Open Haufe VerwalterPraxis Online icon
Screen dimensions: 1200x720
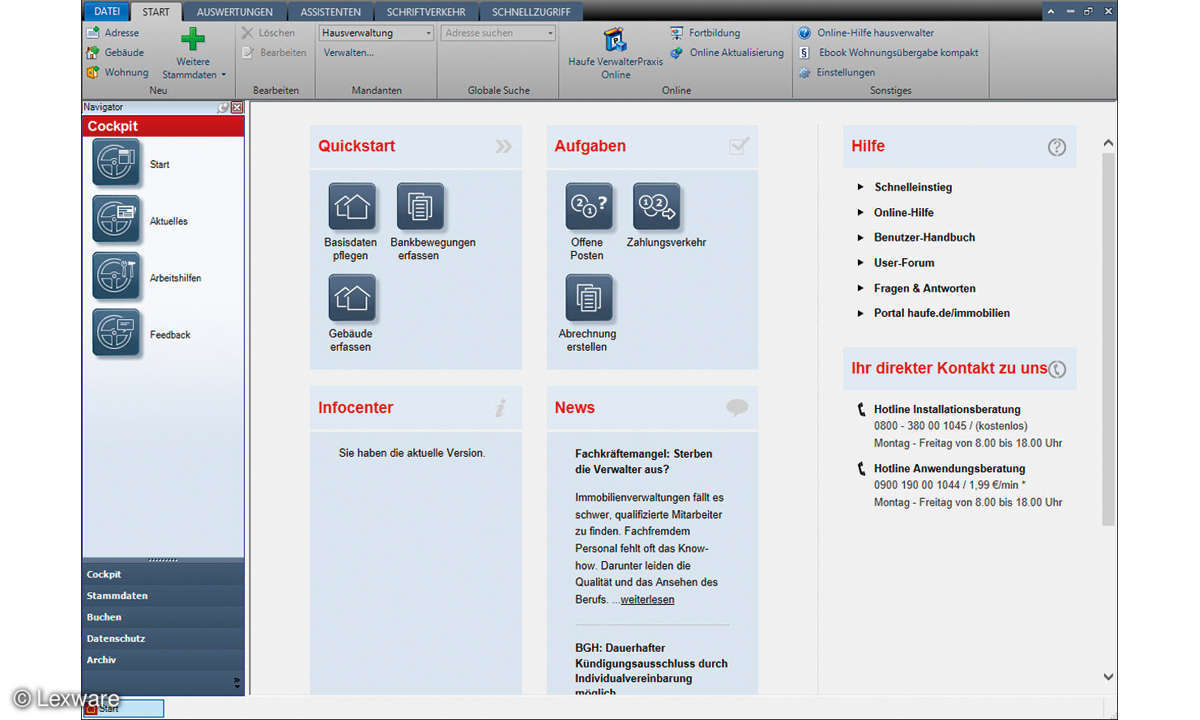tap(615, 40)
